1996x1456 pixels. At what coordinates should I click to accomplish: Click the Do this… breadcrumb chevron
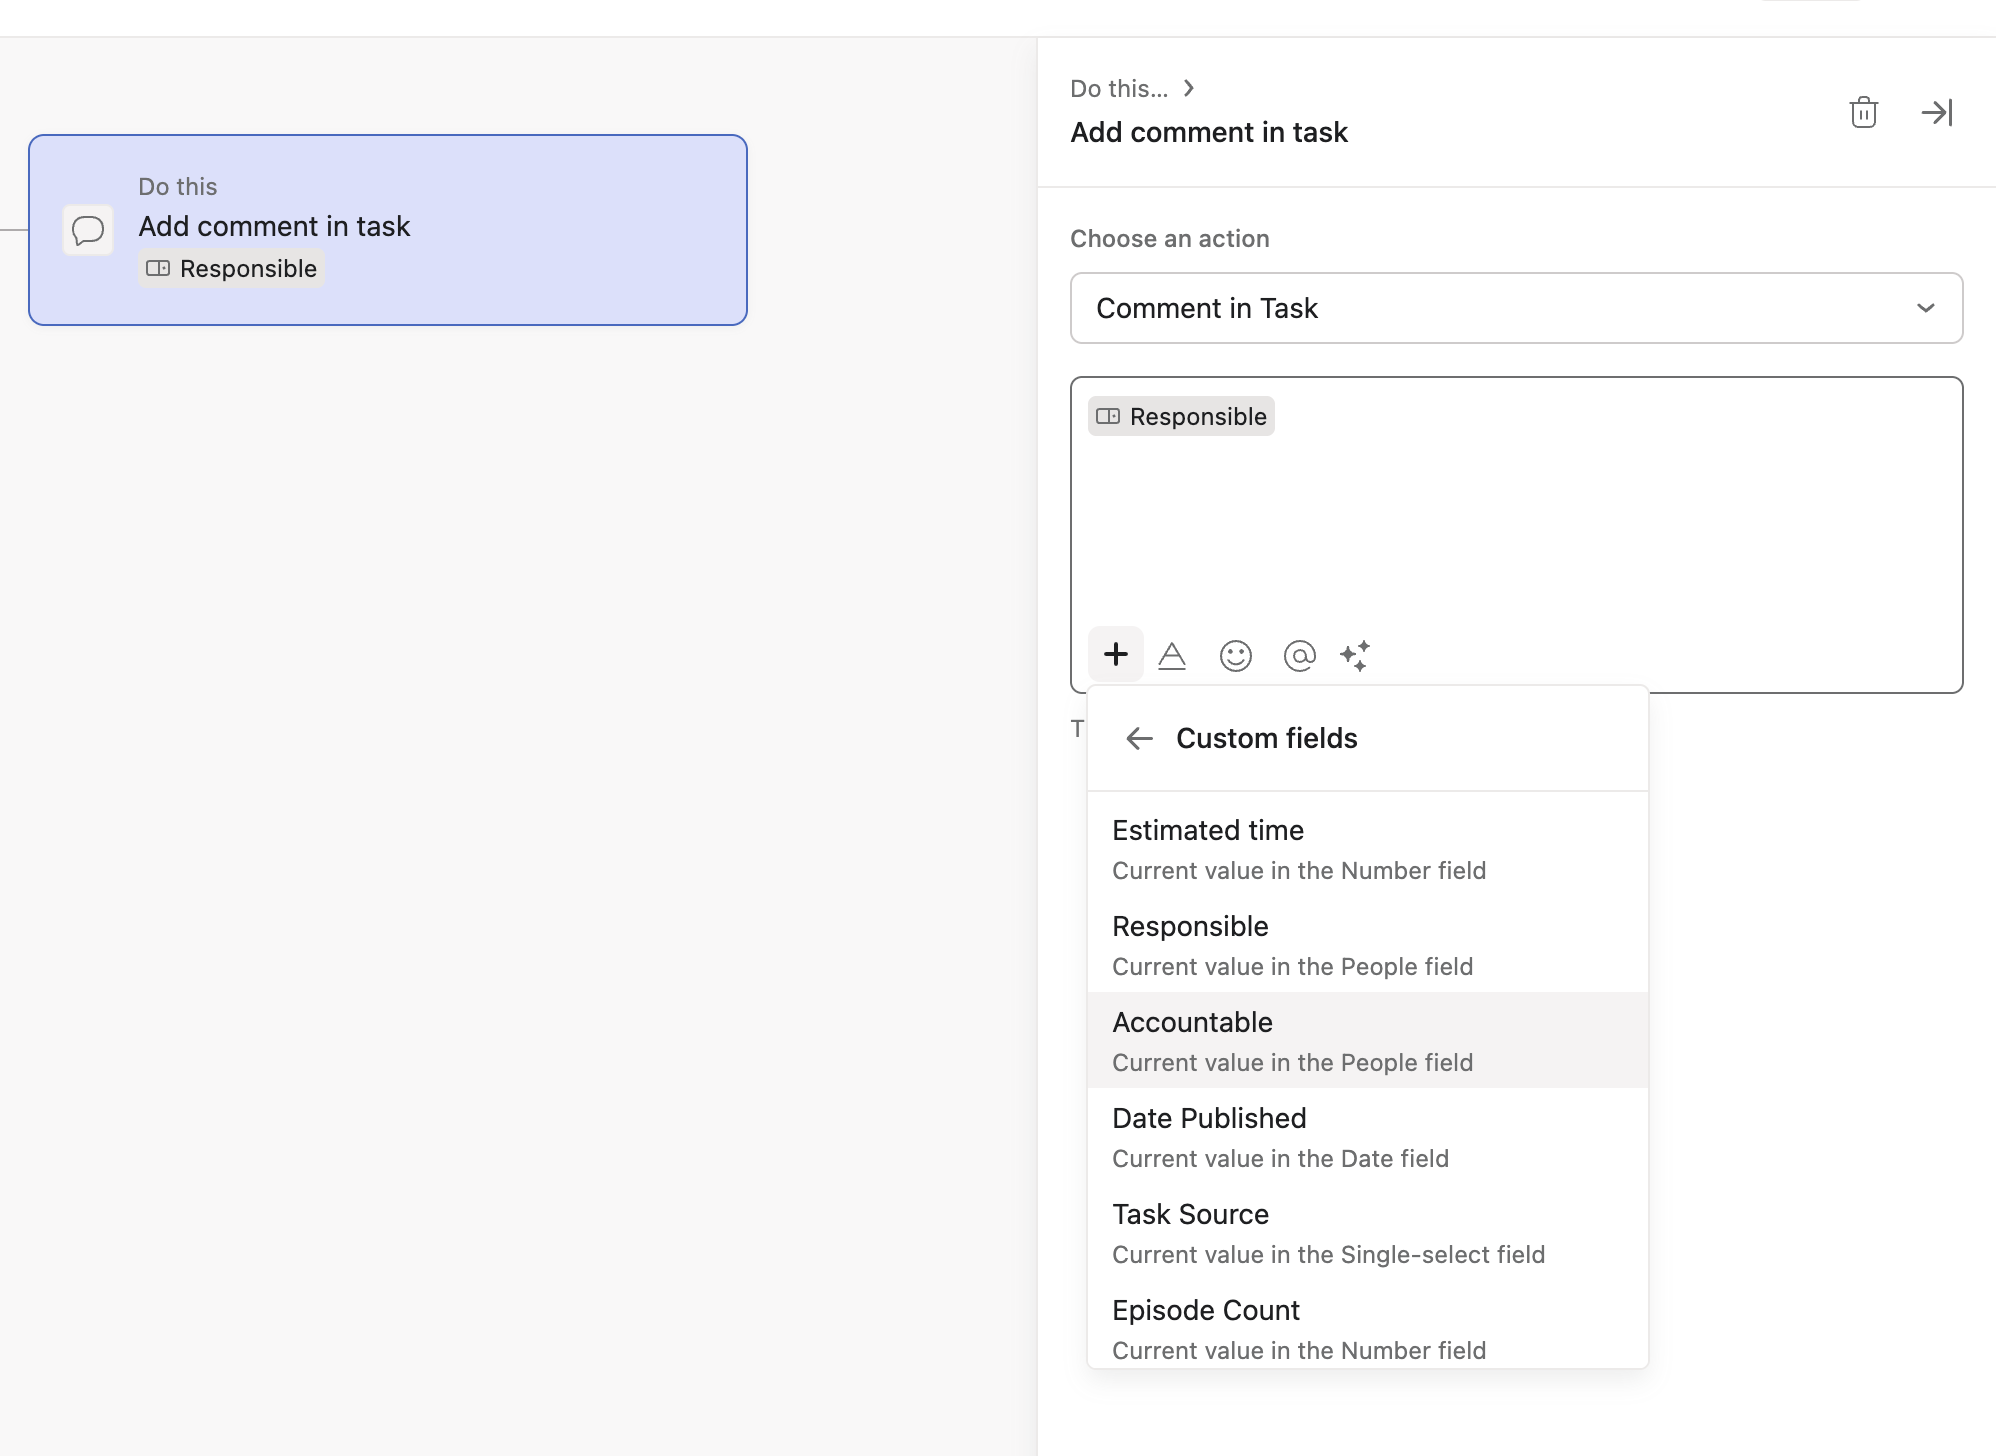(x=1188, y=88)
